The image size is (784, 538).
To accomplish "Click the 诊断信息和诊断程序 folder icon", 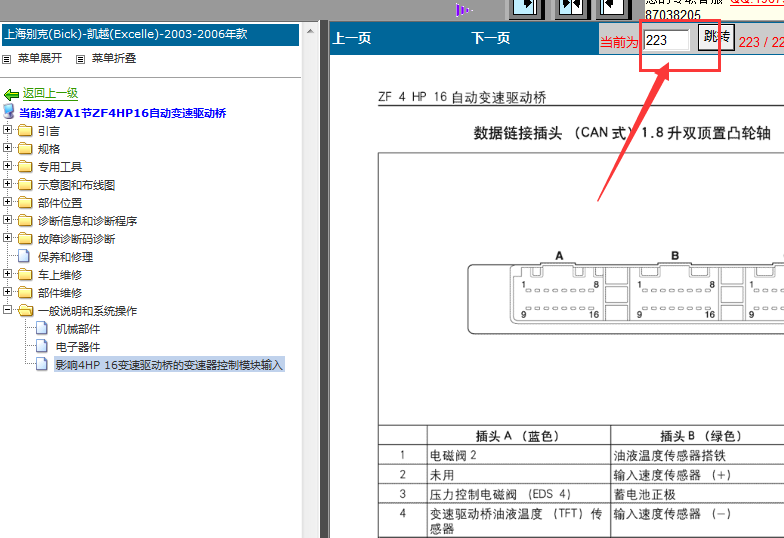I will (x=25, y=221).
